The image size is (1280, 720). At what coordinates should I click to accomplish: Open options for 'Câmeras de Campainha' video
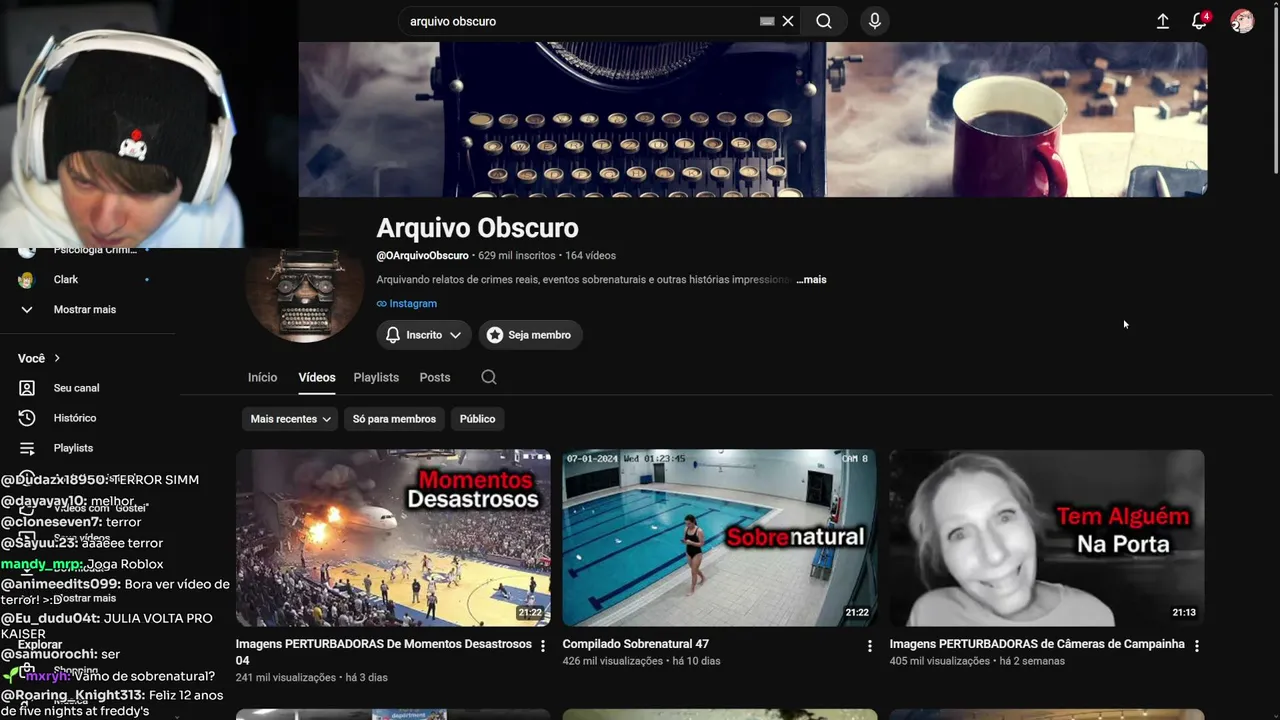[1197, 646]
